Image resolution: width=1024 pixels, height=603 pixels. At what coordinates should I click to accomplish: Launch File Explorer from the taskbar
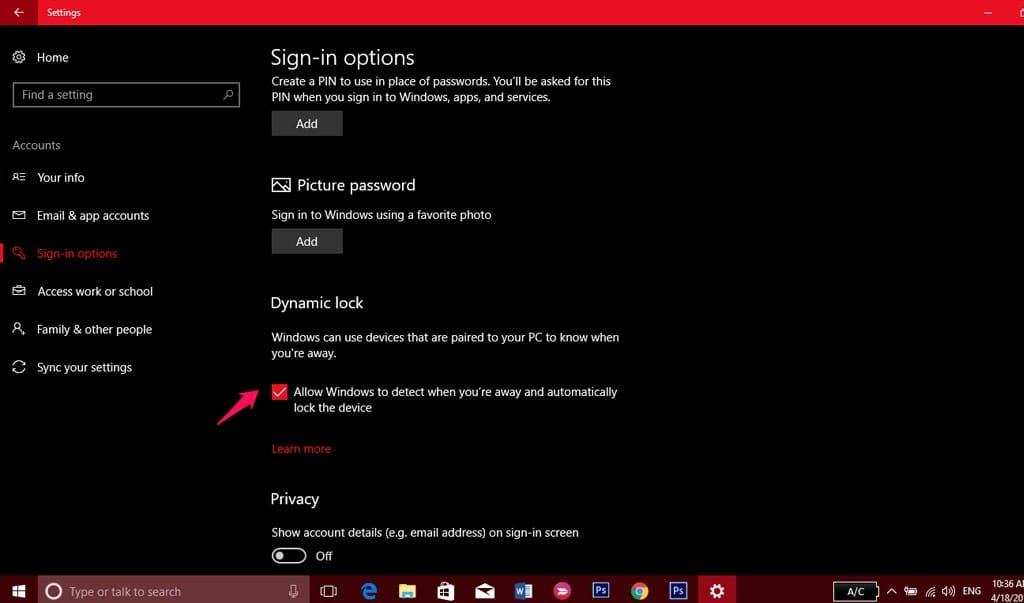click(407, 591)
